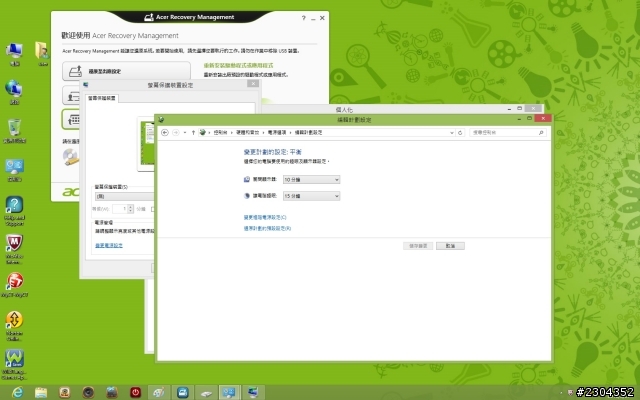Click 變更電源設定 link in screen saver dialog

pyautogui.click(x=109, y=245)
